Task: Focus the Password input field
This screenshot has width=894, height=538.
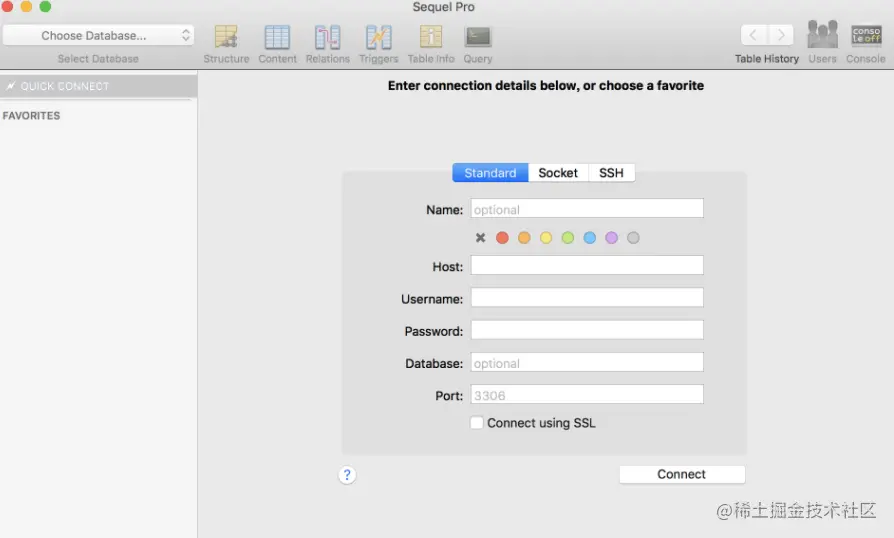Action: point(587,330)
